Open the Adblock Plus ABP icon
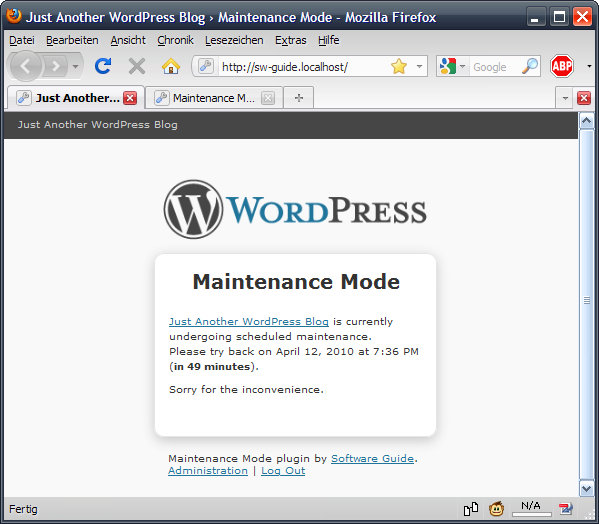This screenshot has width=599, height=524. pyautogui.click(x=562, y=66)
